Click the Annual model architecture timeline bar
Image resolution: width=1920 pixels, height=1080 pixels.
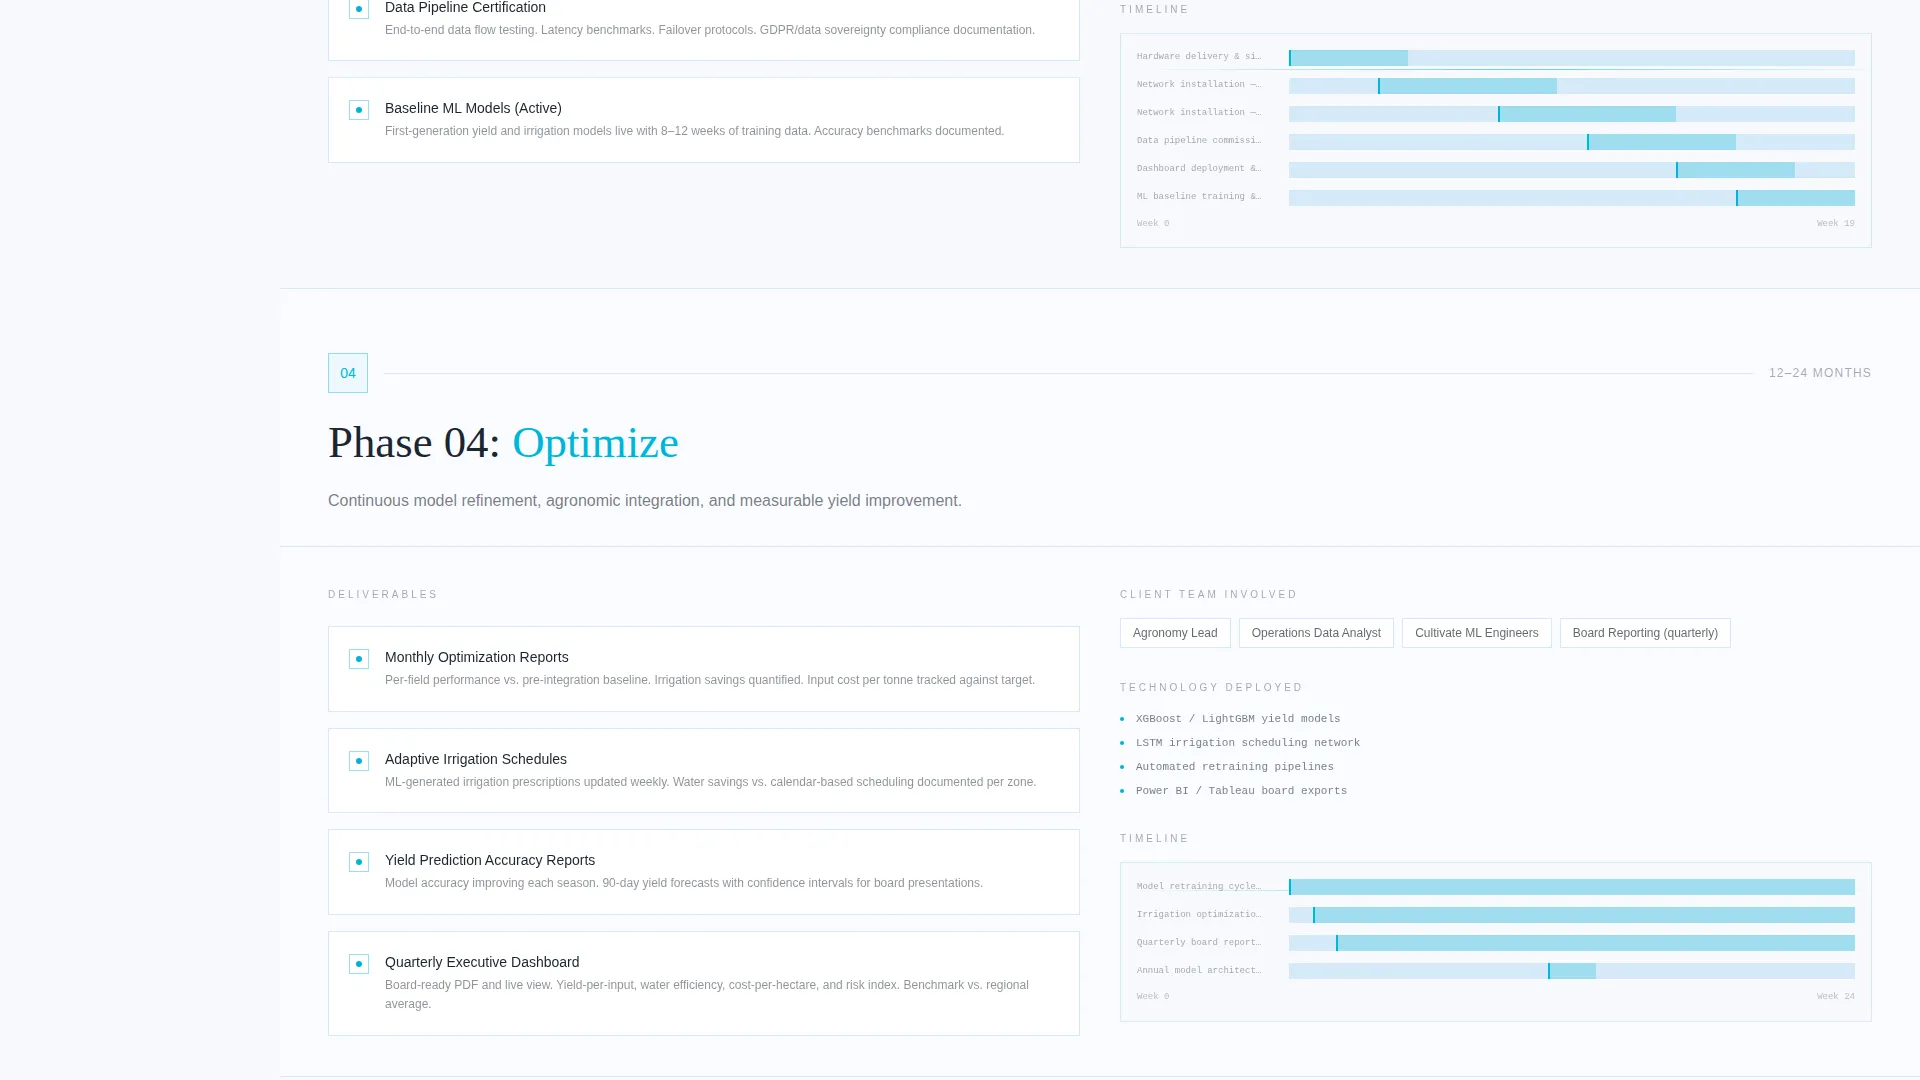1572,971
